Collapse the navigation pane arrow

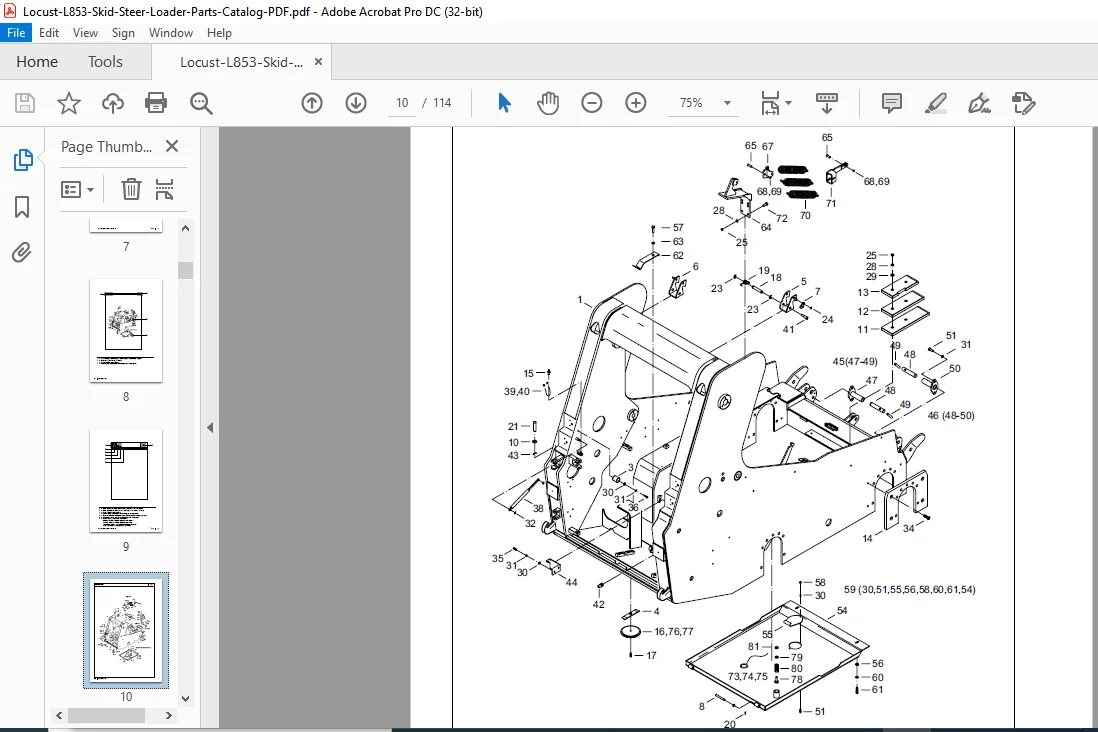210,427
